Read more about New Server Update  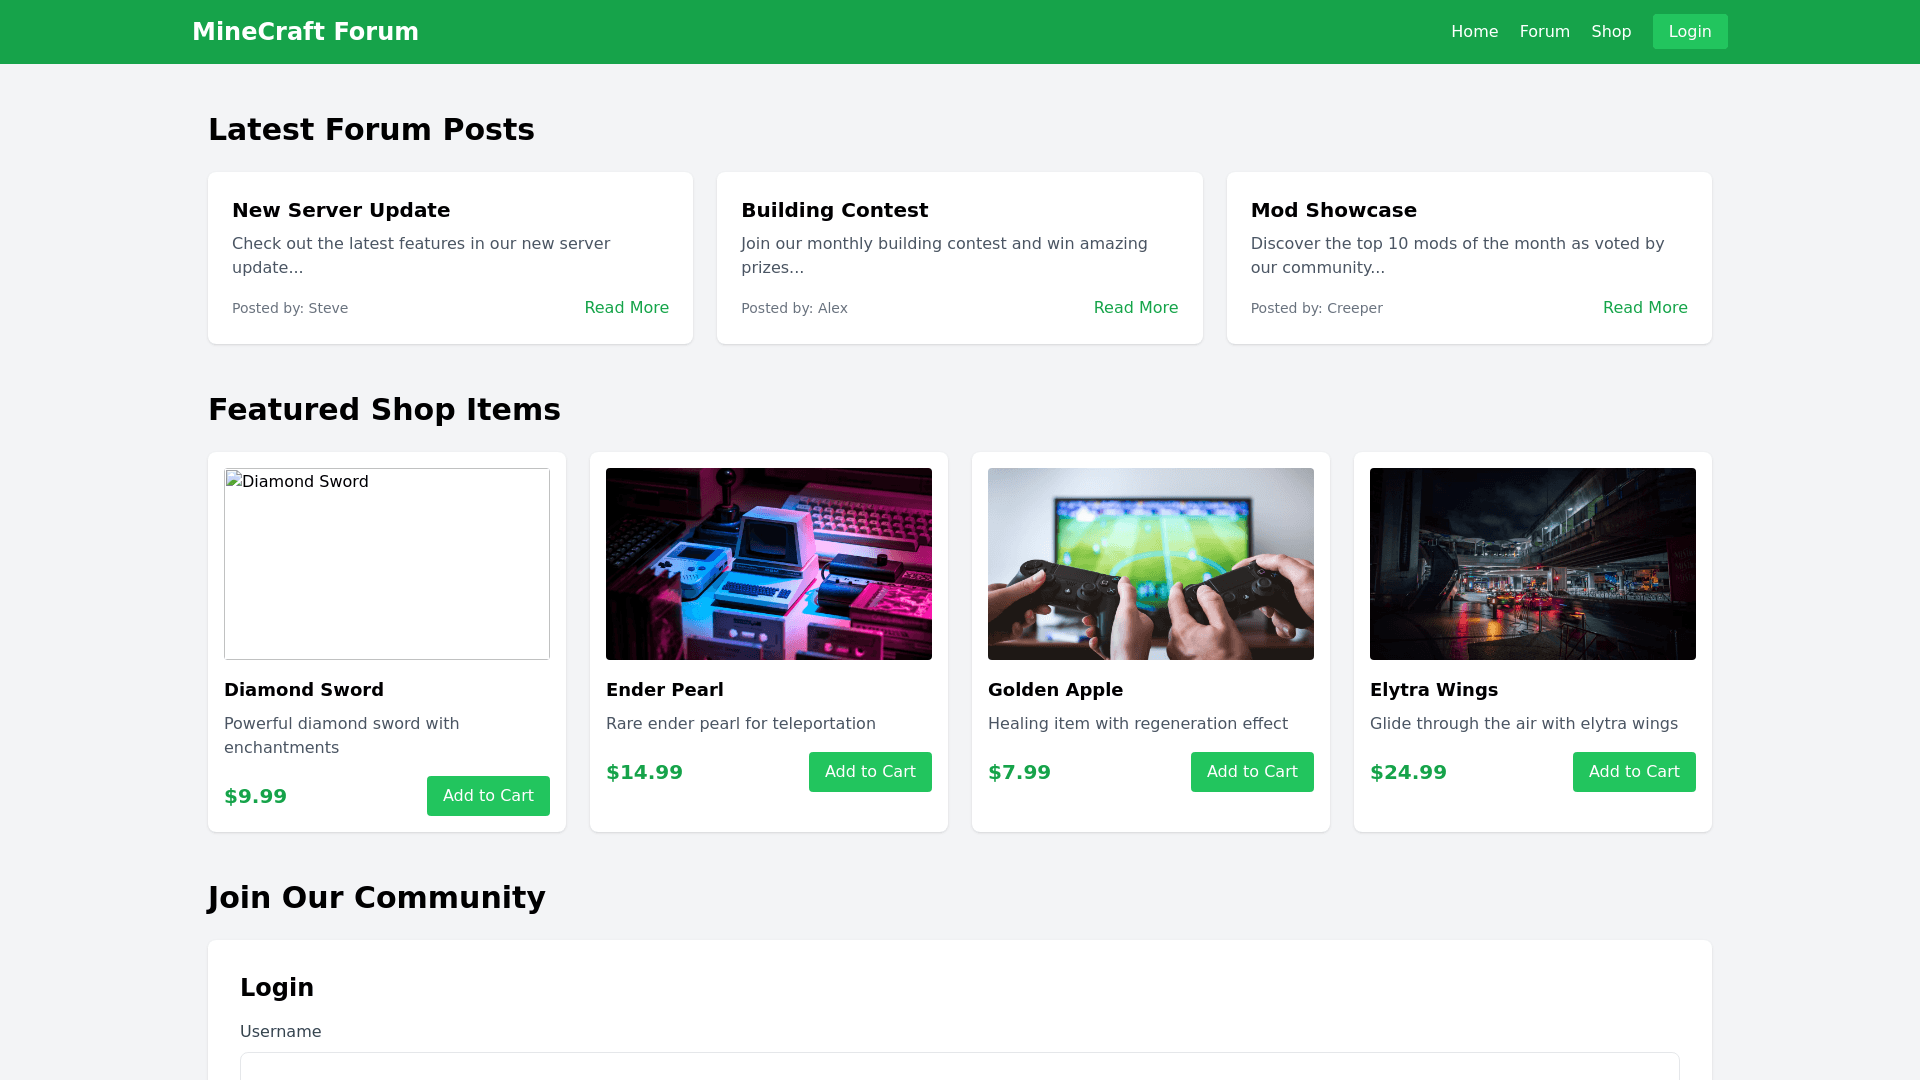click(626, 308)
